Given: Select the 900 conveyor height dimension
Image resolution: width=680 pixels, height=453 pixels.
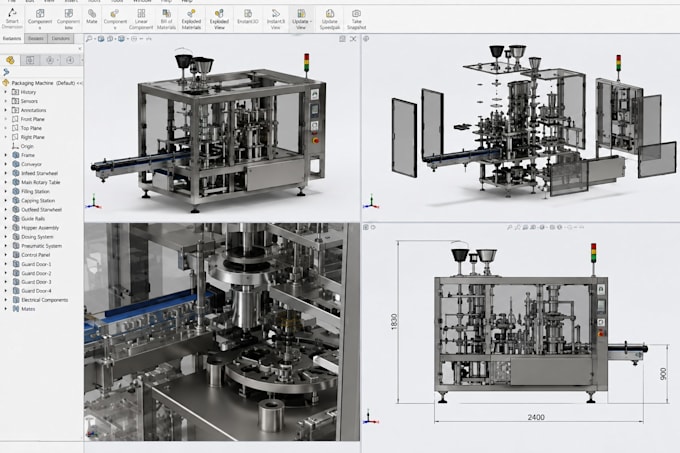Looking at the screenshot, I should click(663, 374).
